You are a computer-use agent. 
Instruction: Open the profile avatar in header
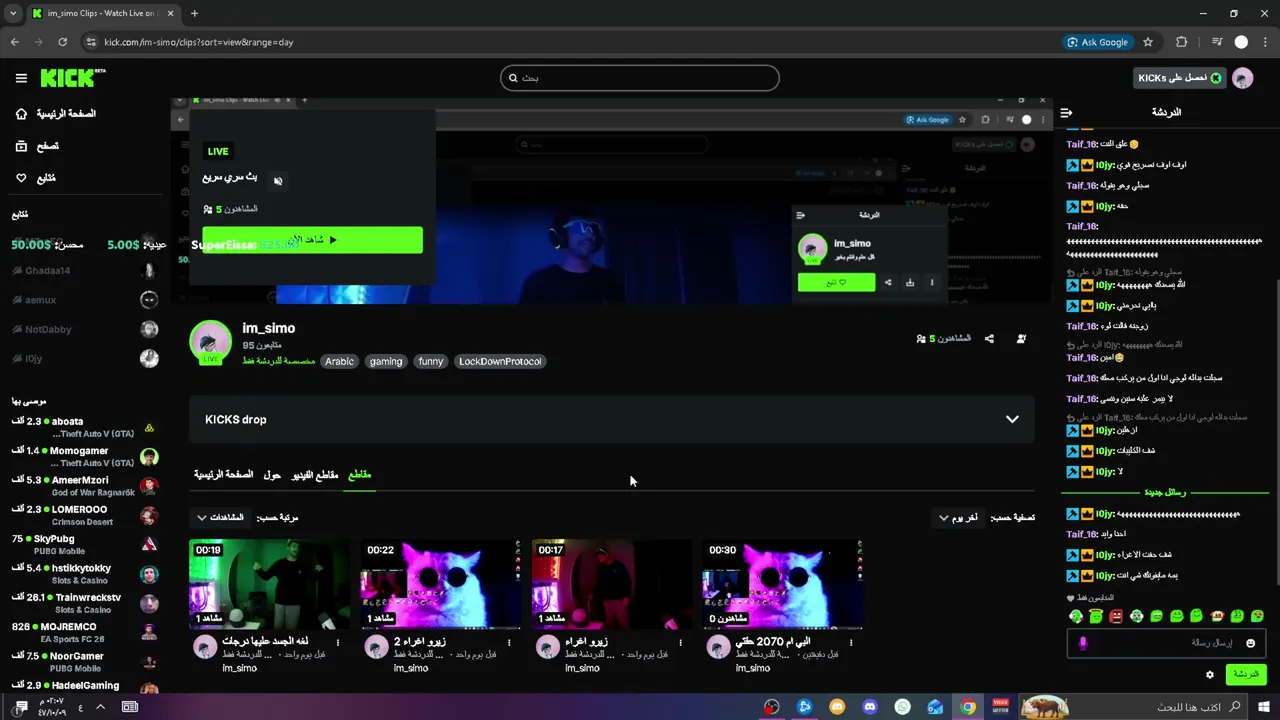[x=1242, y=78]
